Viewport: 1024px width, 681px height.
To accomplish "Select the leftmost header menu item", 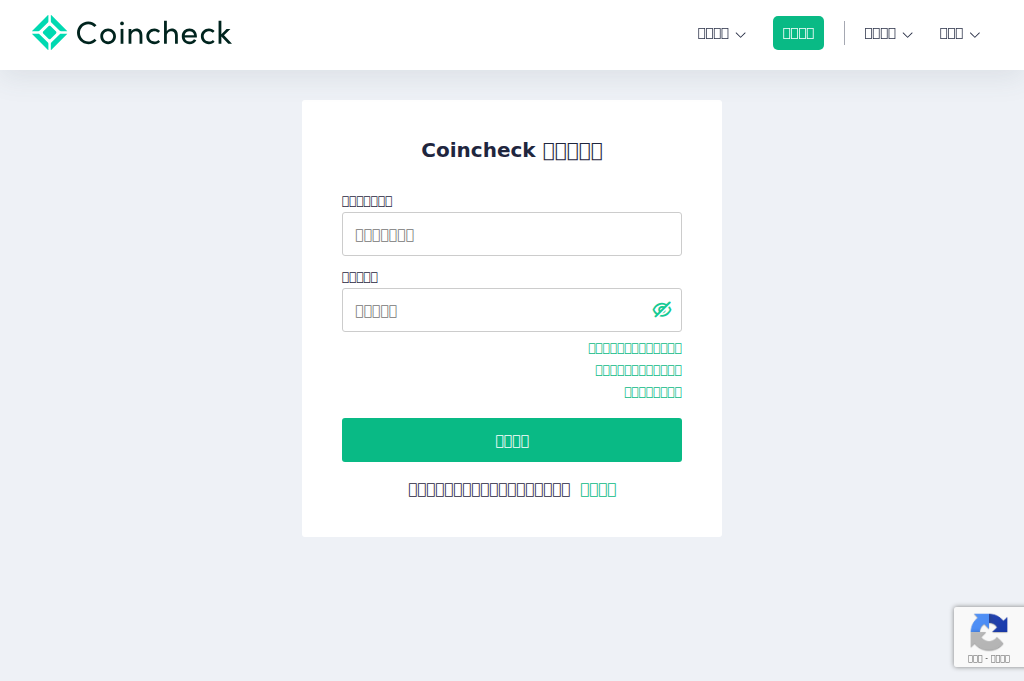I will point(712,33).
